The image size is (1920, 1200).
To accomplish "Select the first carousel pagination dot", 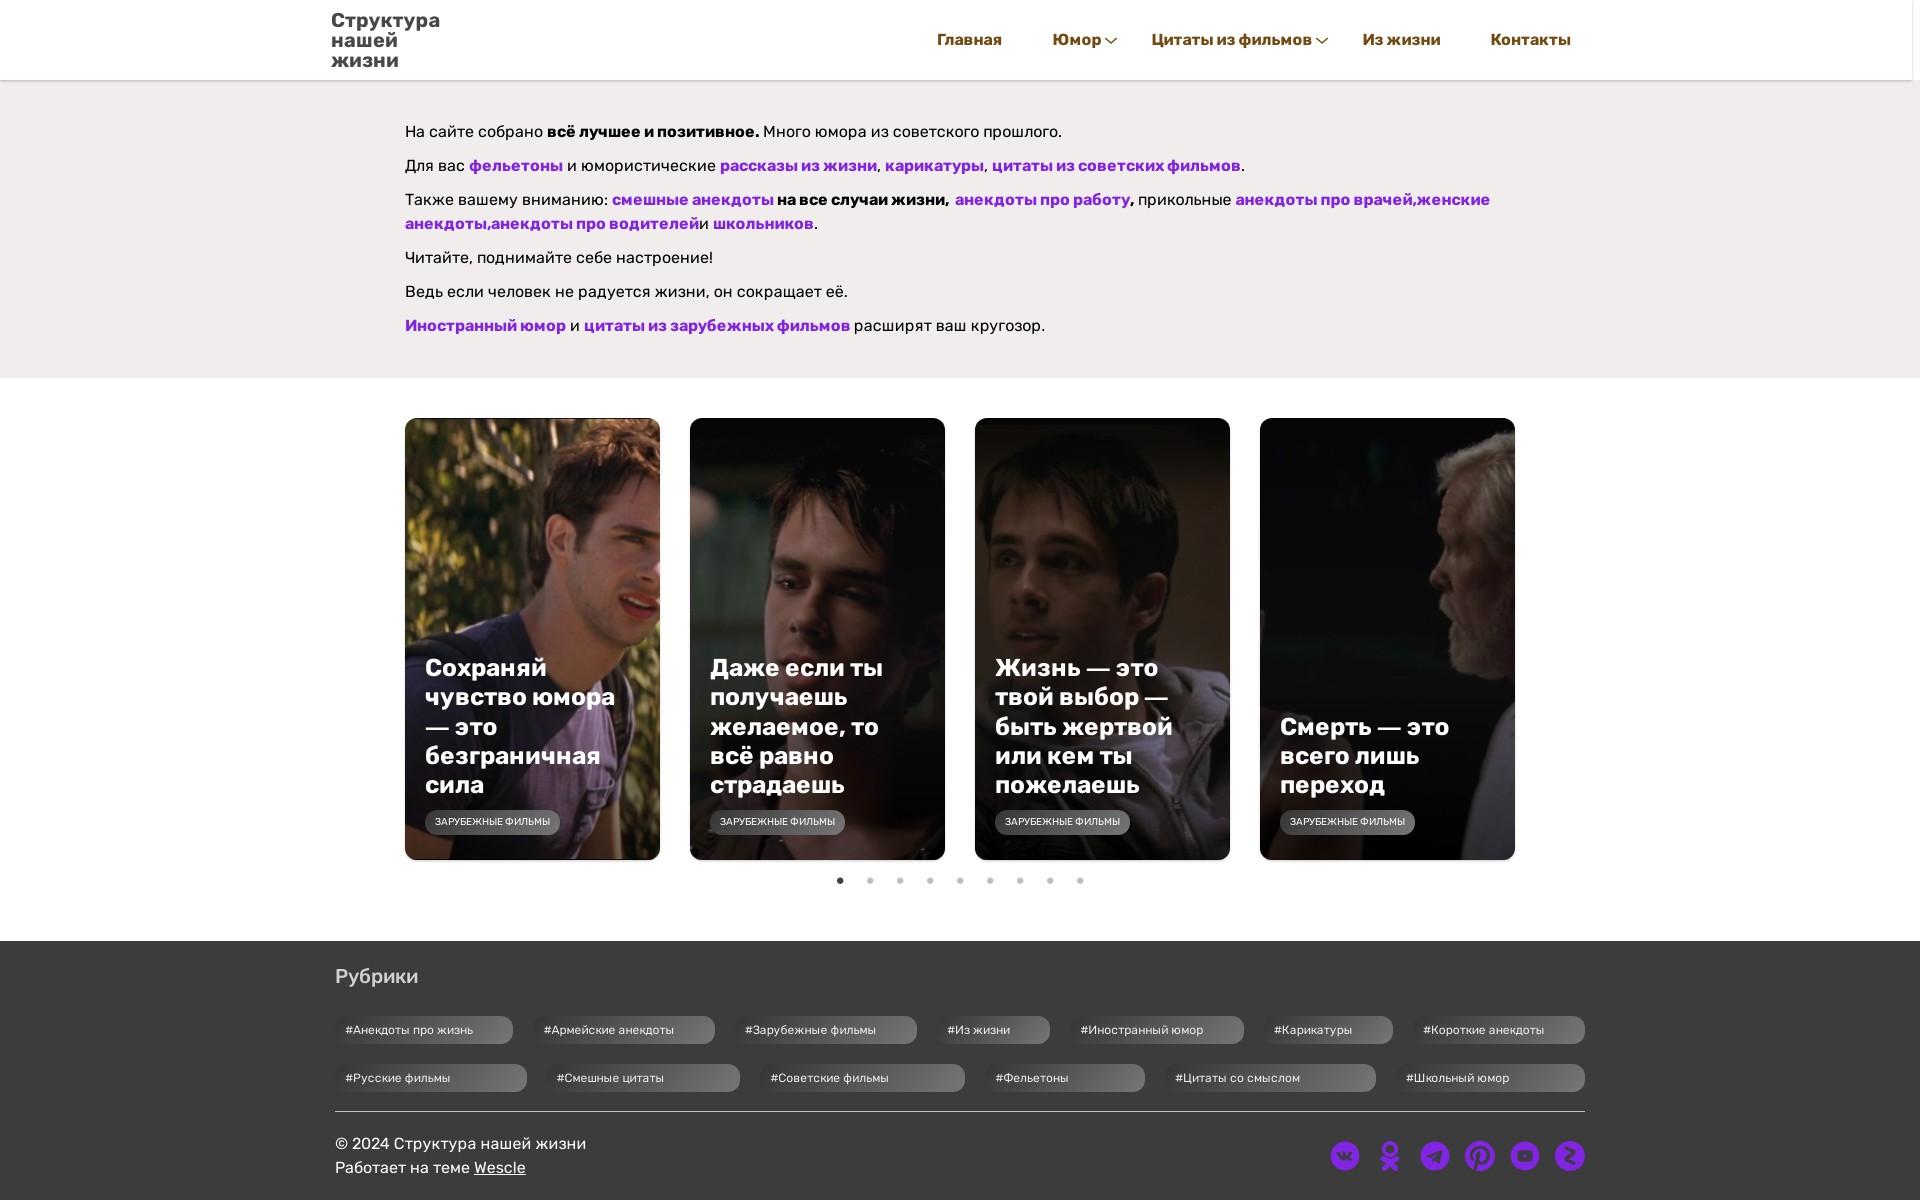I will [x=840, y=881].
